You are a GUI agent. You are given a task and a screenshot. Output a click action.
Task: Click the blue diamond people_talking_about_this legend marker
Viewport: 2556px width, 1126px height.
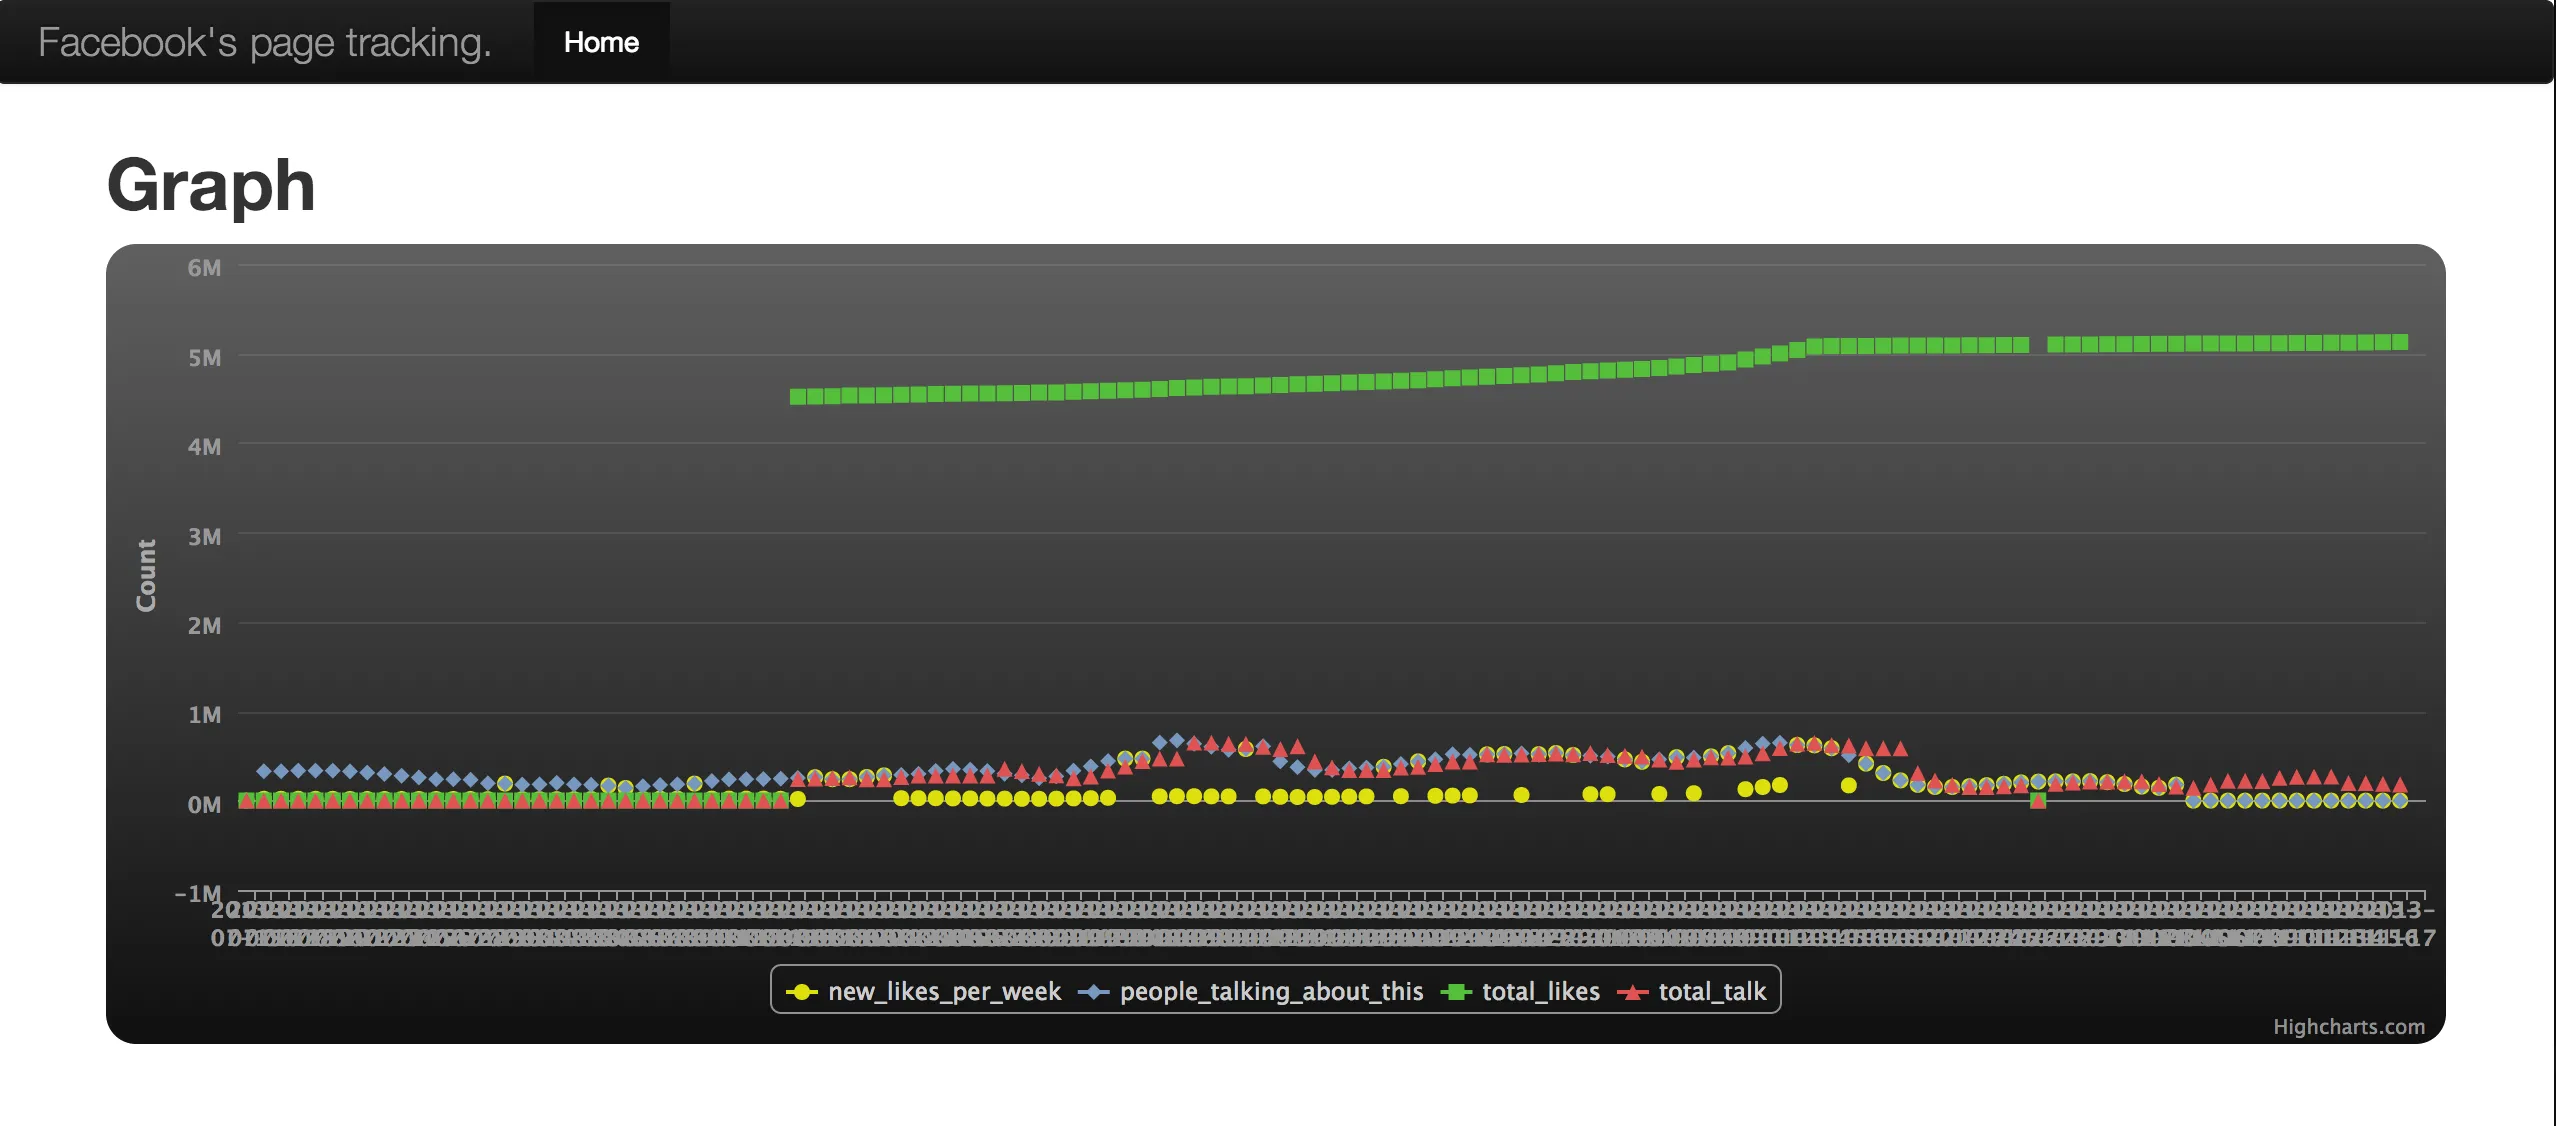click(x=1093, y=992)
